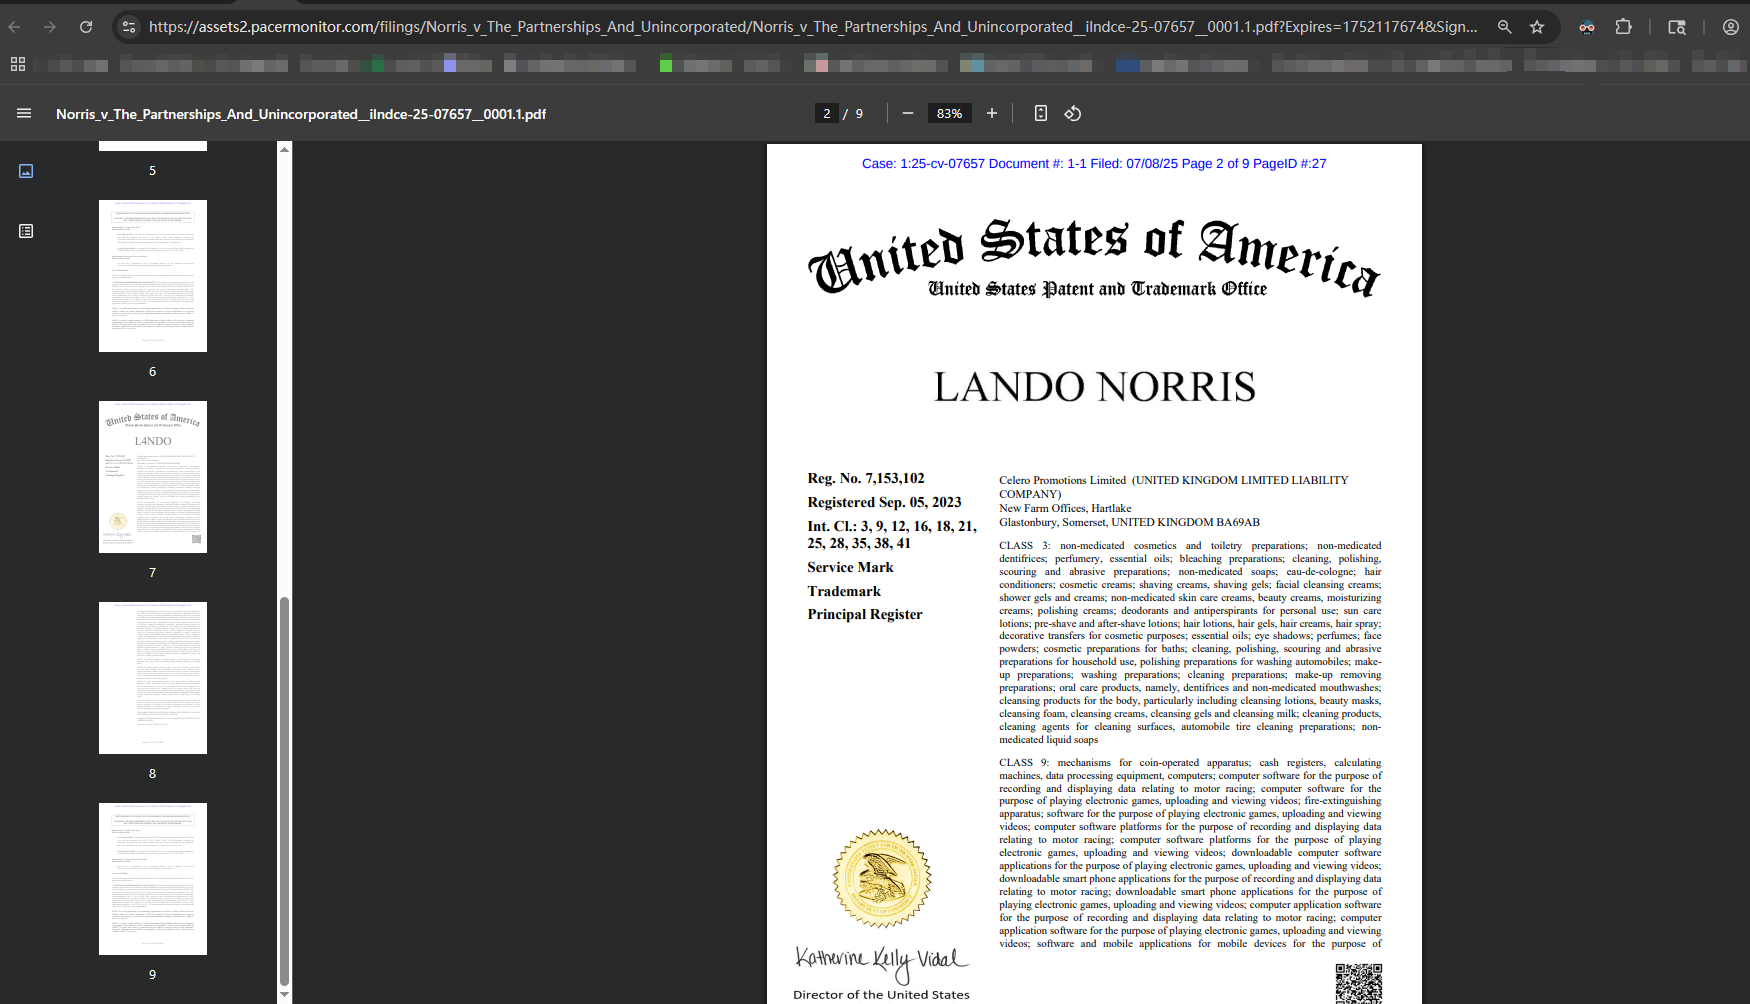Open the PDF viewer sidebar menu
This screenshot has height=1004, width=1750.
click(24, 114)
